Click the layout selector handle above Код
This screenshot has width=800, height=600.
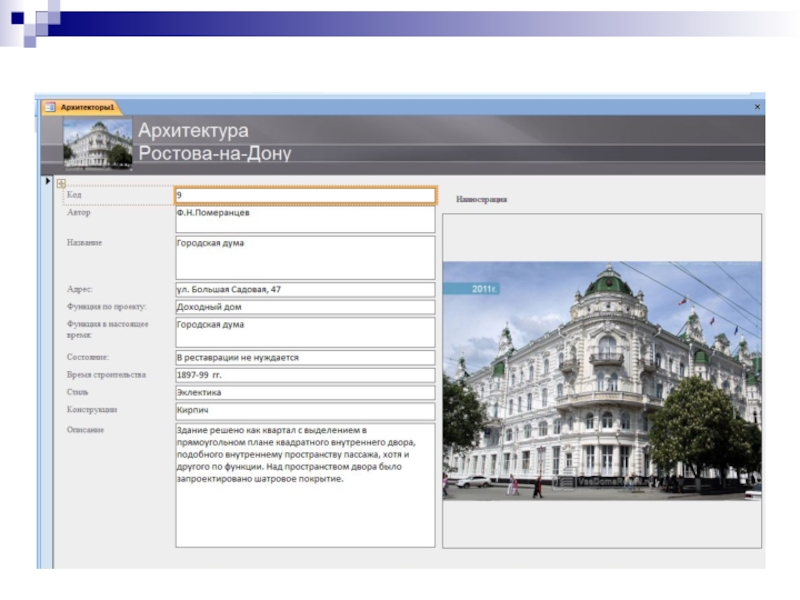click(61, 183)
